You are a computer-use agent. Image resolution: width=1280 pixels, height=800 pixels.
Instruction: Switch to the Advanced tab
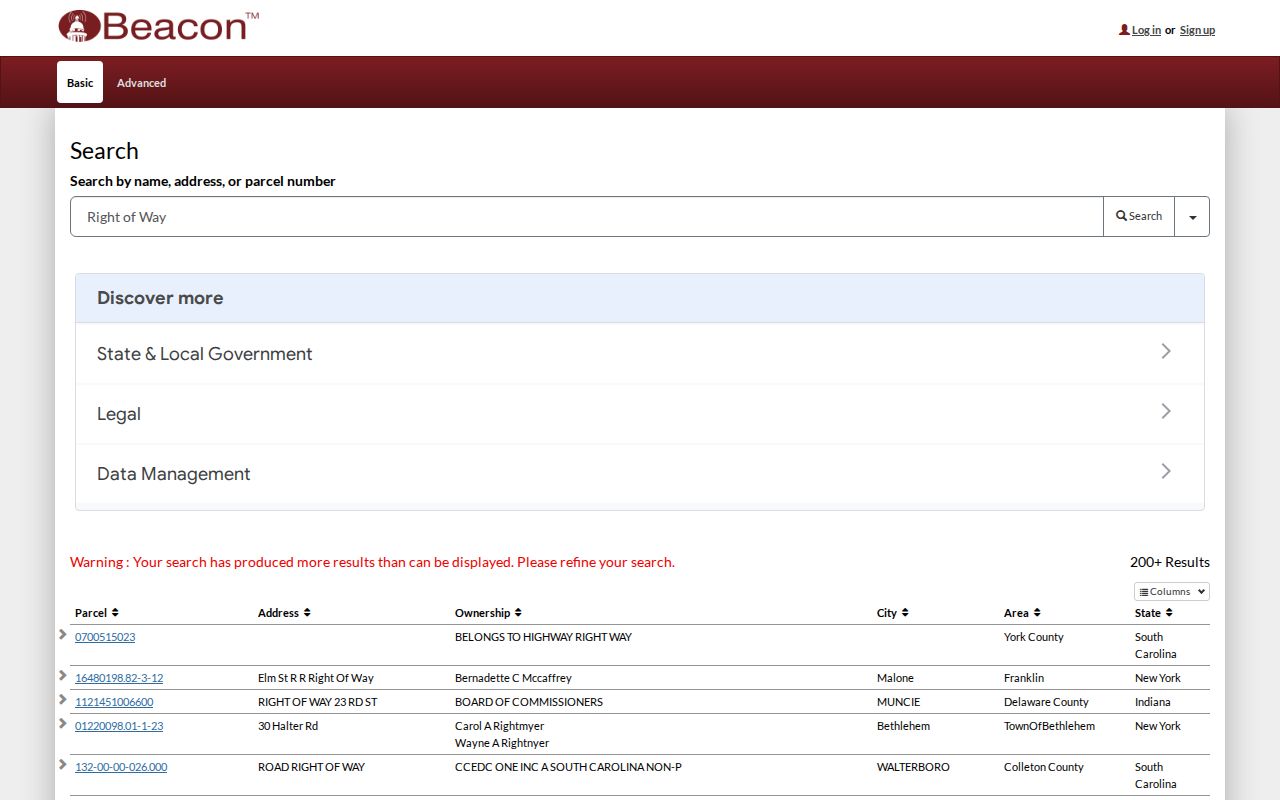[141, 83]
